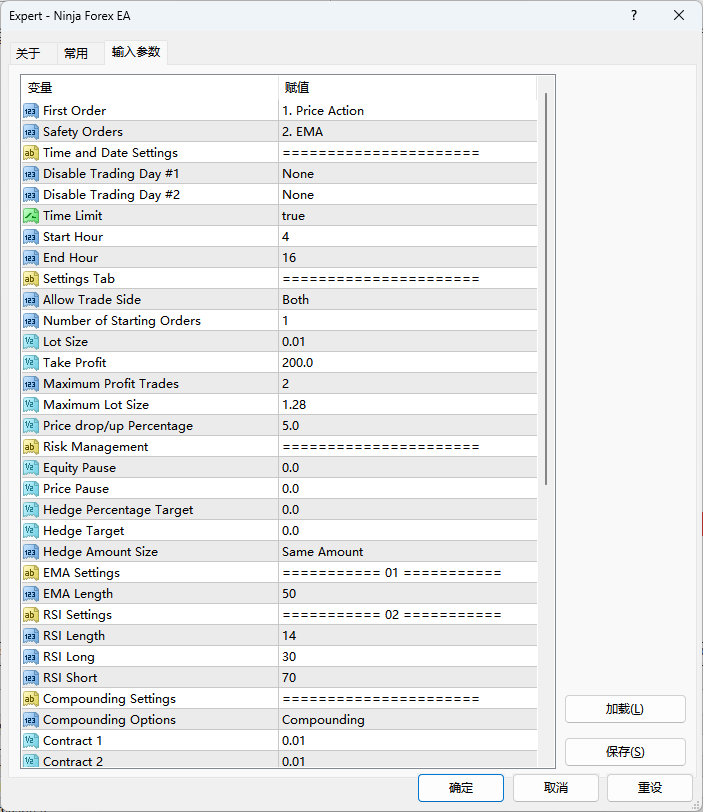Select the RSI Settings row label
The height and width of the screenshot is (812, 703).
78,615
